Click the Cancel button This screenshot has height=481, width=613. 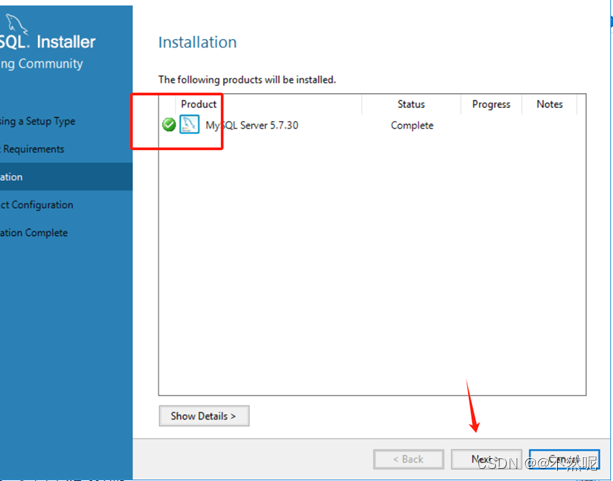[x=564, y=459]
